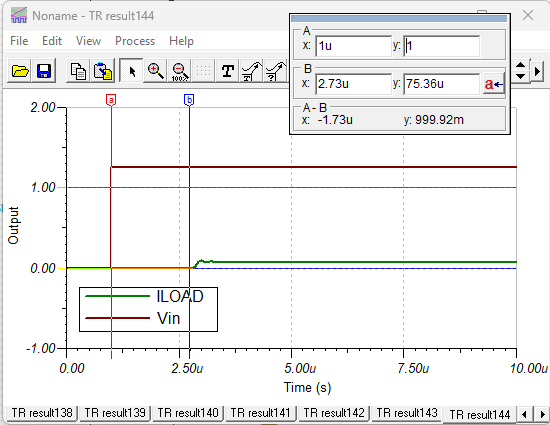Activate the zoom-in magnifier tool
The image size is (550, 425).
click(156, 71)
